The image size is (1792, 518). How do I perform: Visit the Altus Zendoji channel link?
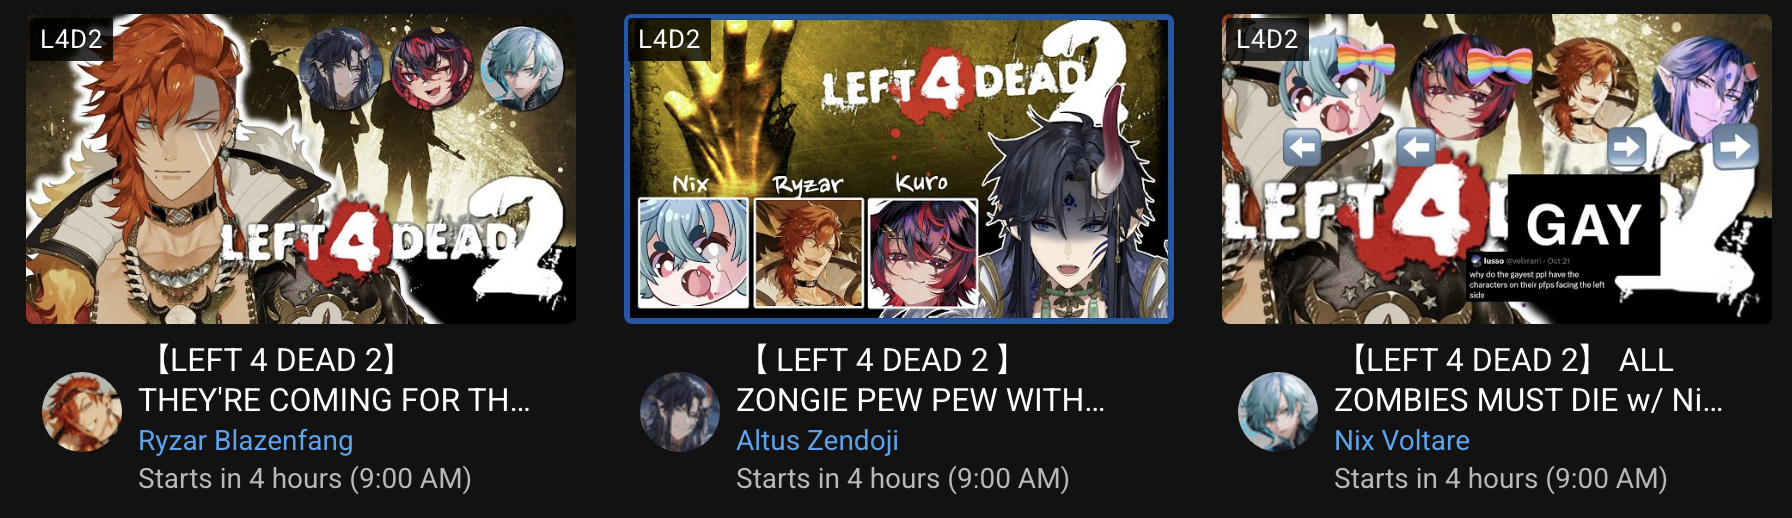click(x=817, y=440)
